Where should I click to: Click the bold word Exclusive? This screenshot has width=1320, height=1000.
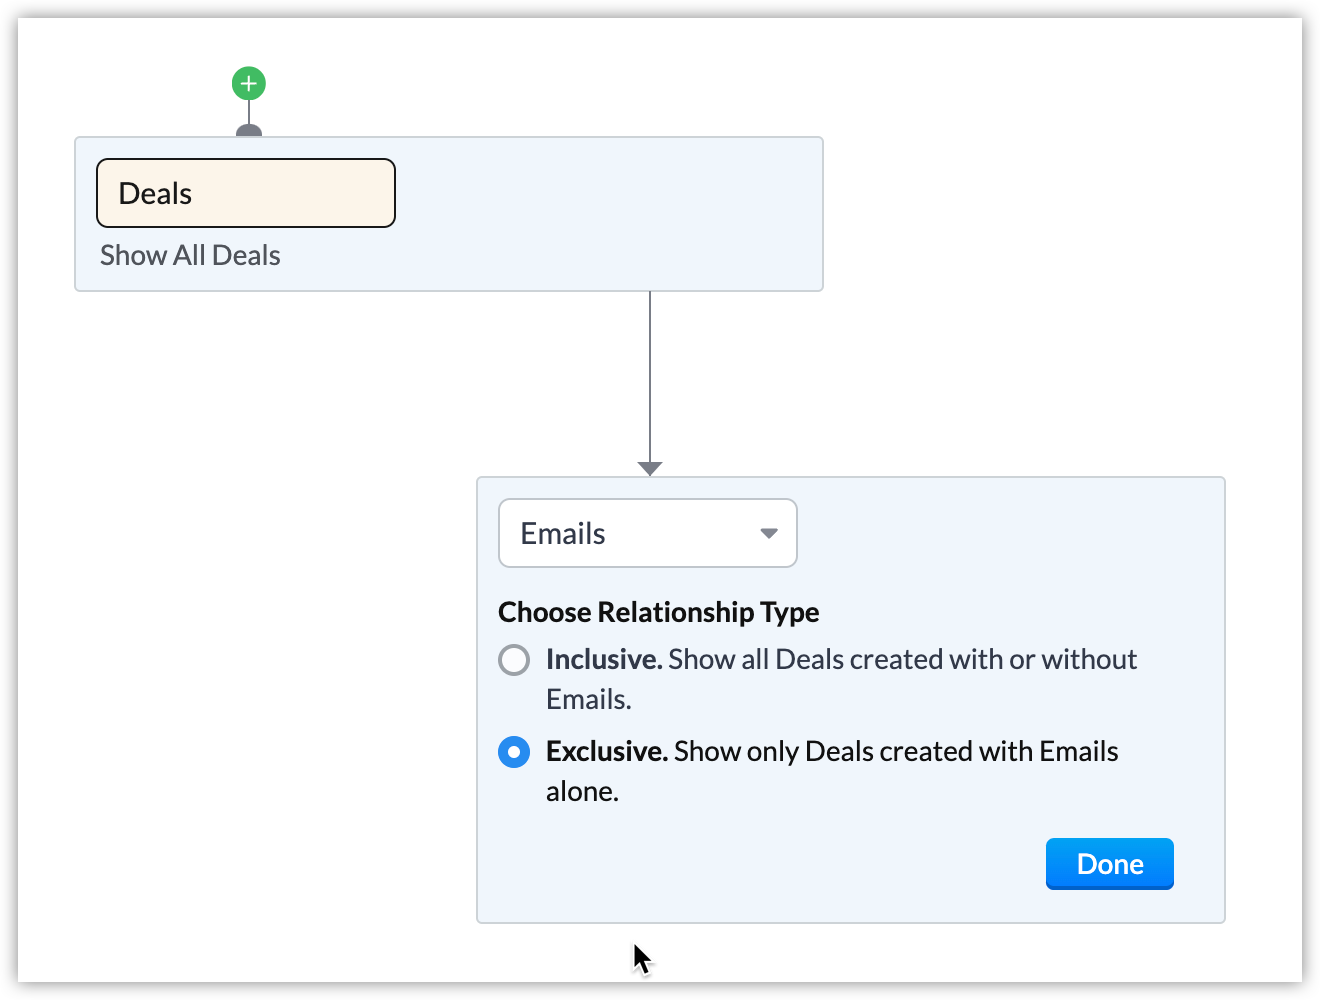(606, 752)
